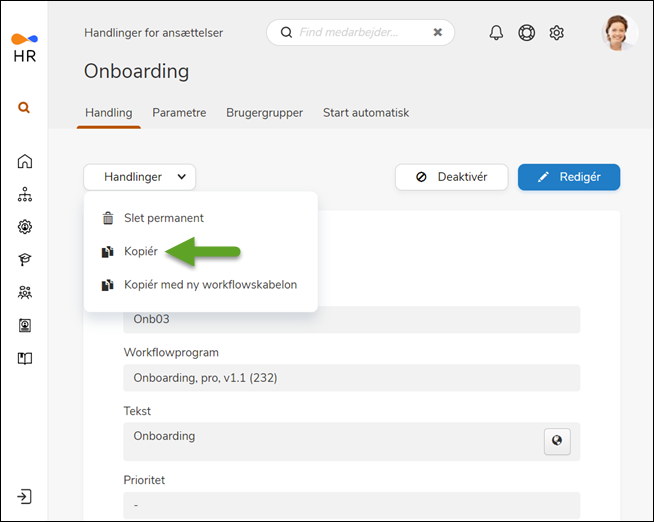Click the globe translation button beside Tekst

[x=557, y=442]
